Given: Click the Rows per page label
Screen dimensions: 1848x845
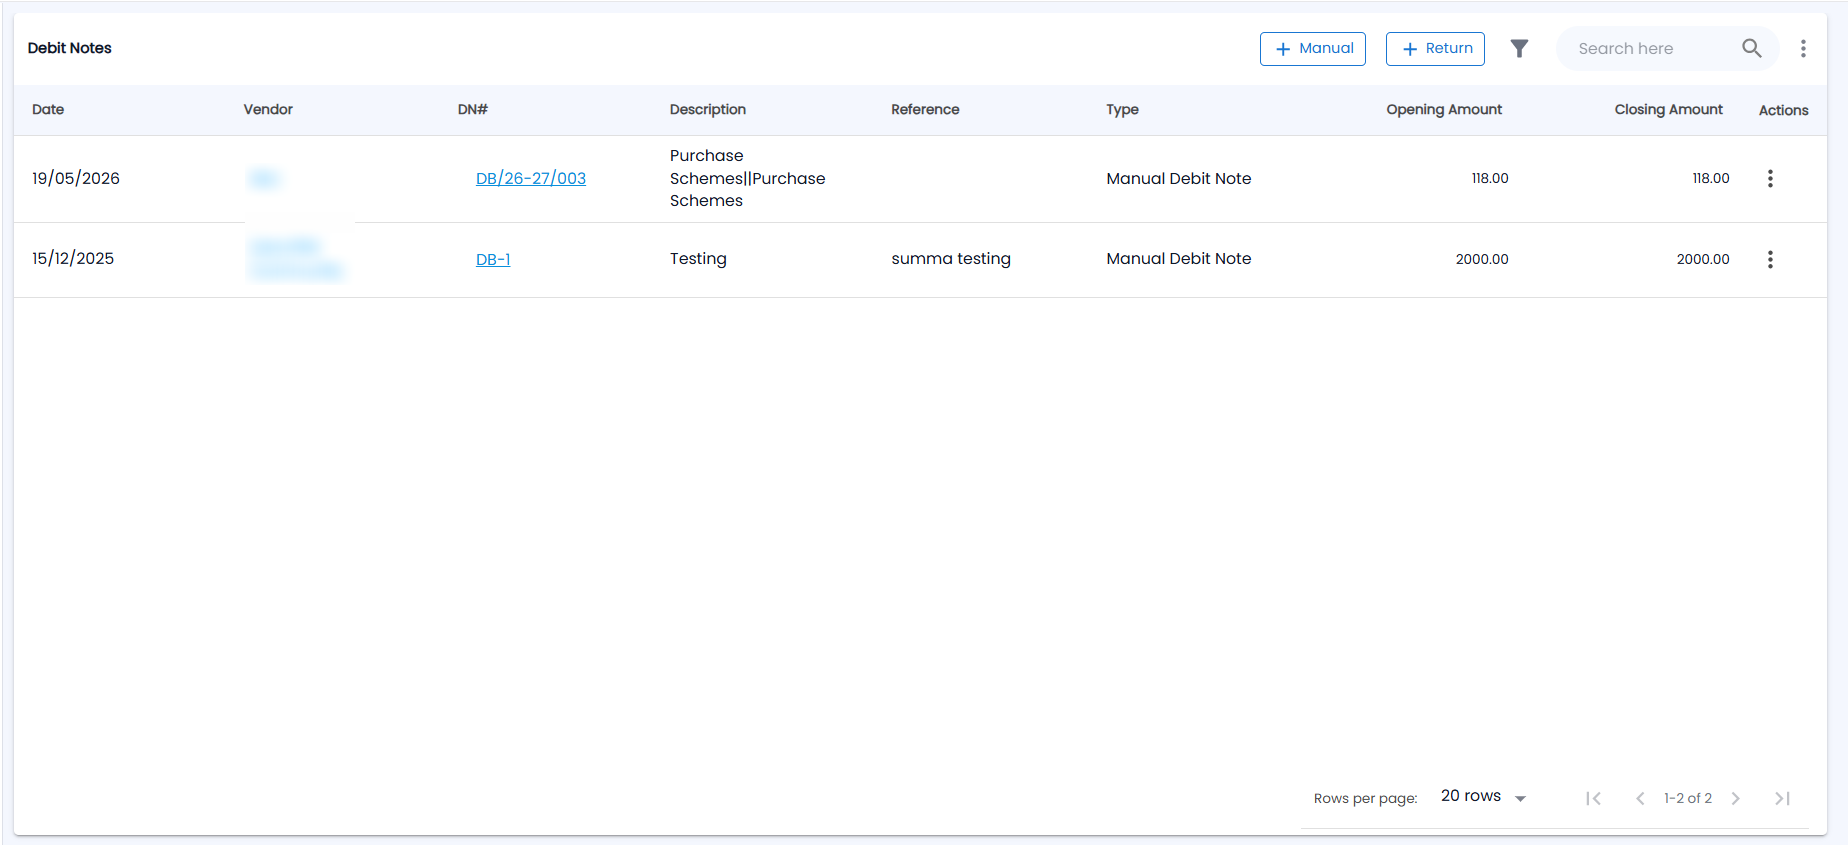Looking at the screenshot, I should pyautogui.click(x=1366, y=799).
